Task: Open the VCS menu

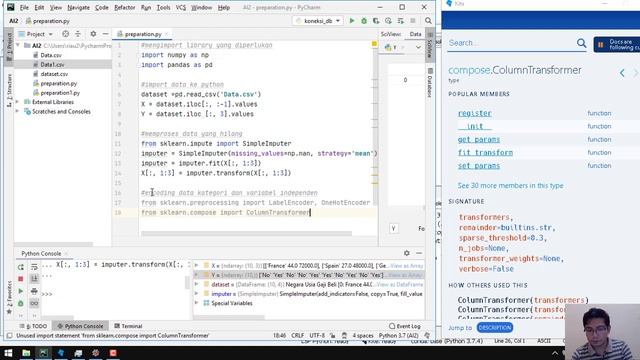Action: [180, 7]
